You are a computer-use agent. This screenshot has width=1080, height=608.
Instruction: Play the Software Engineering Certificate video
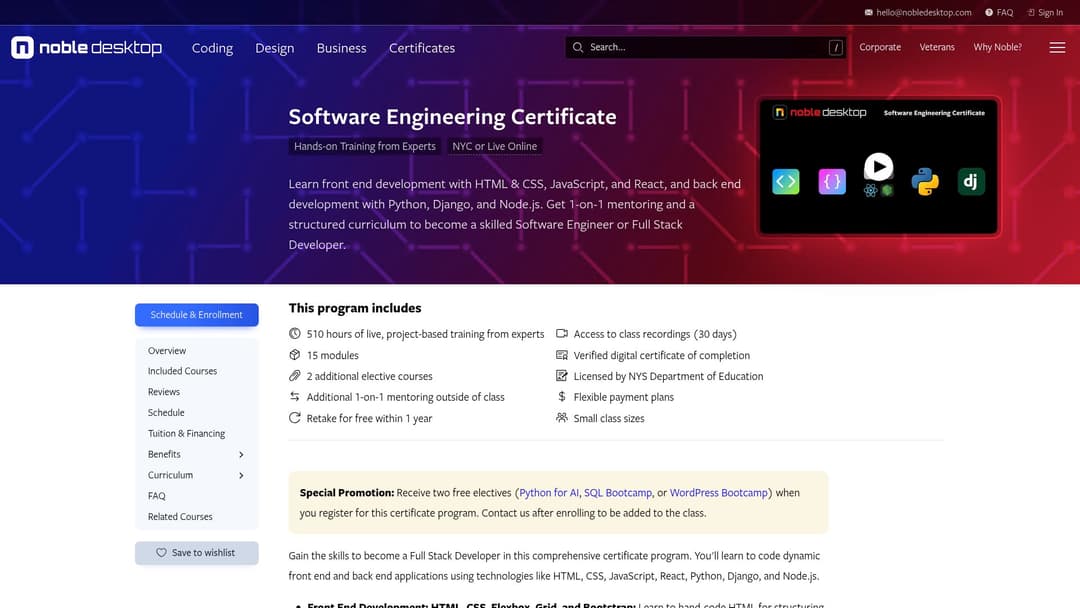pos(878,167)
